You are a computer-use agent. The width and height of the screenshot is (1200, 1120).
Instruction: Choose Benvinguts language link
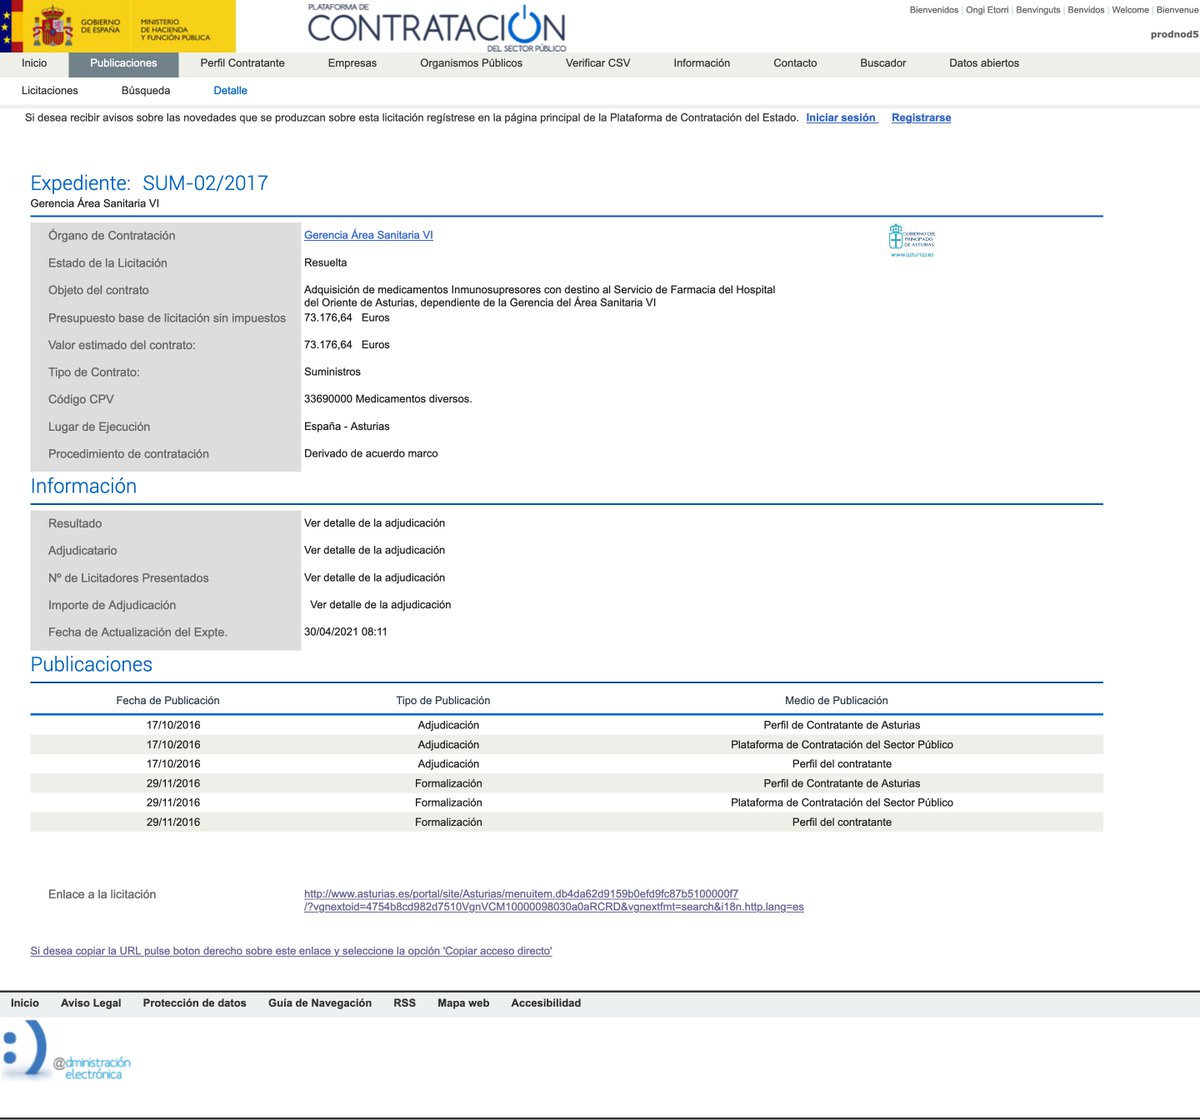coord(1038,10)
